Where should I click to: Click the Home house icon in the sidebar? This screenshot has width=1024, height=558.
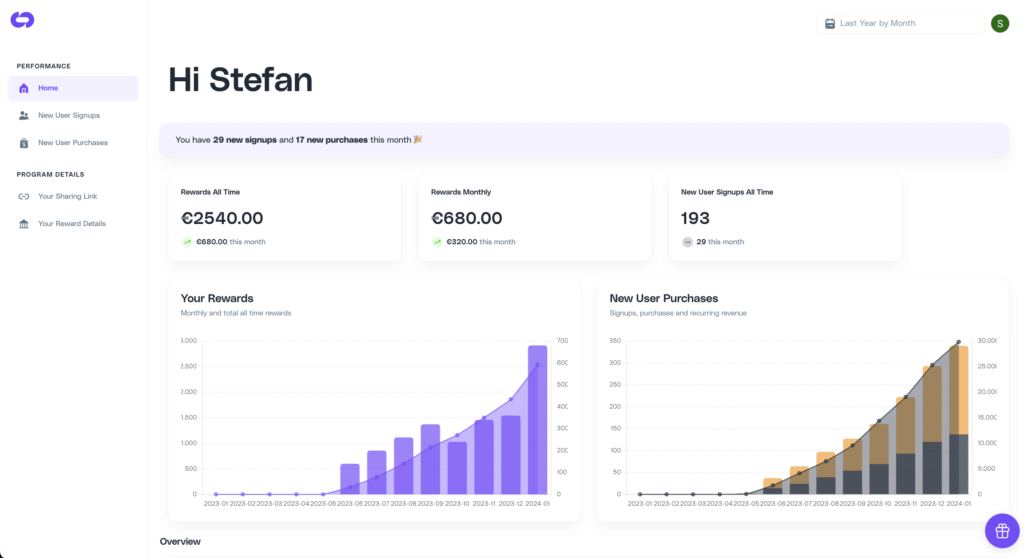click(24, 88)
